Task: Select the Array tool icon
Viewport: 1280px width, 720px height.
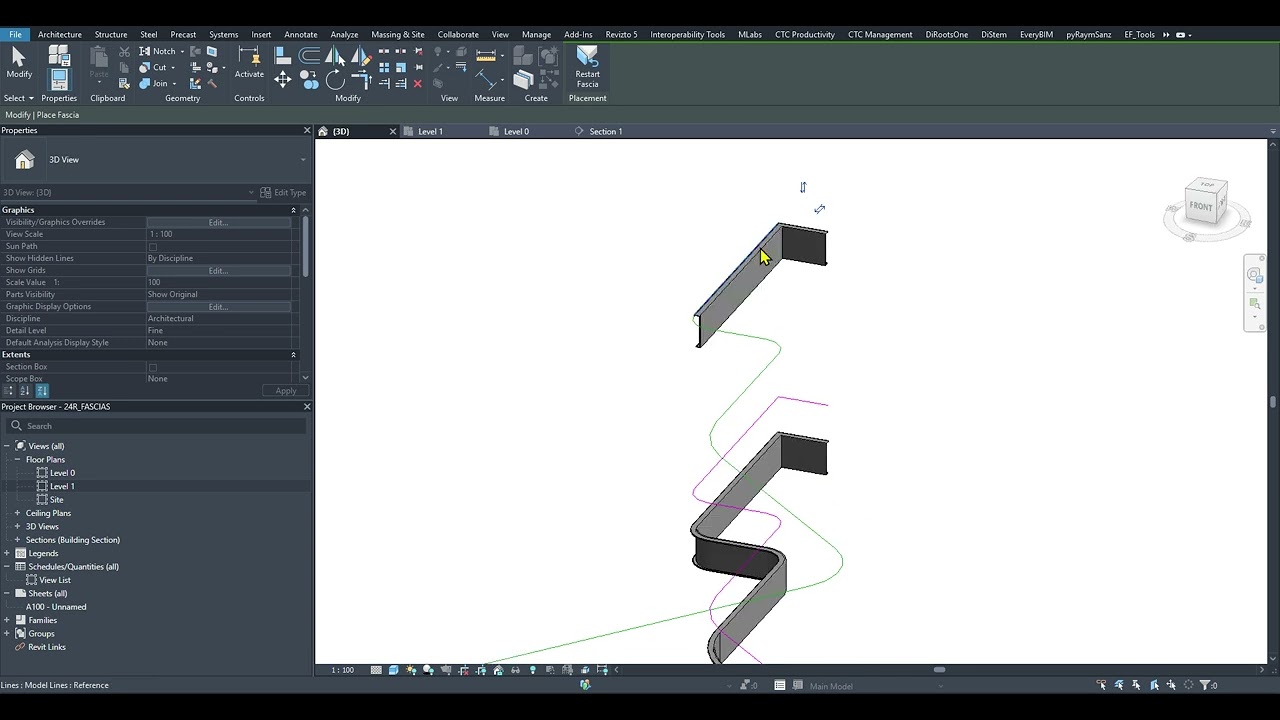Action: point(384,67)
